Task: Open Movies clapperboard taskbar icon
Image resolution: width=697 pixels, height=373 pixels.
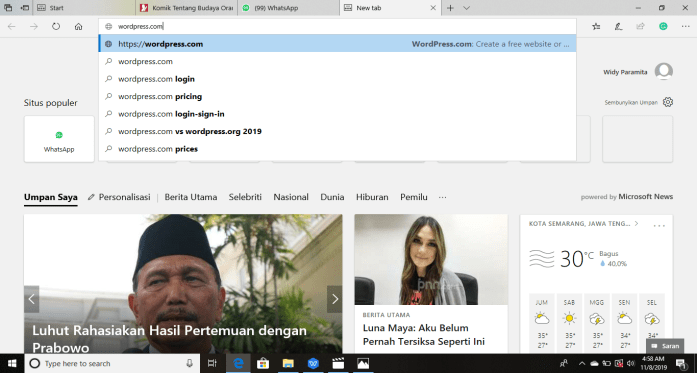Action: [x=338, y=364]
